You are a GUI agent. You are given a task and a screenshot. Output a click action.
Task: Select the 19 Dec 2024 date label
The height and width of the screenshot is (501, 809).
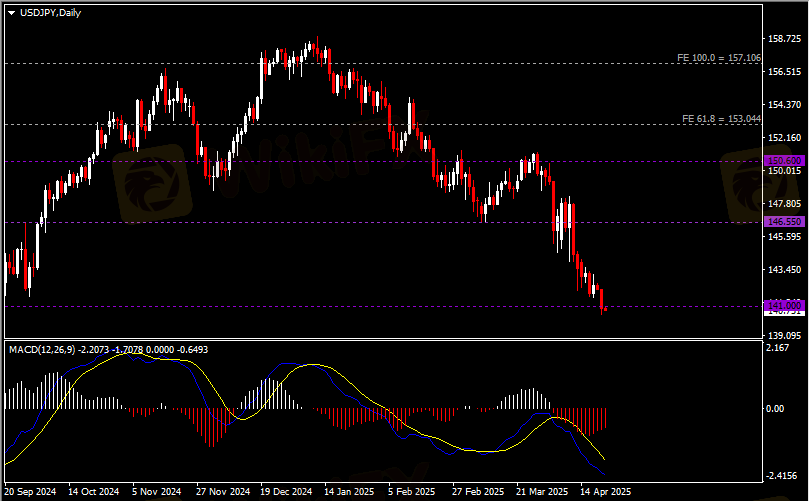(x=286, y=492)
